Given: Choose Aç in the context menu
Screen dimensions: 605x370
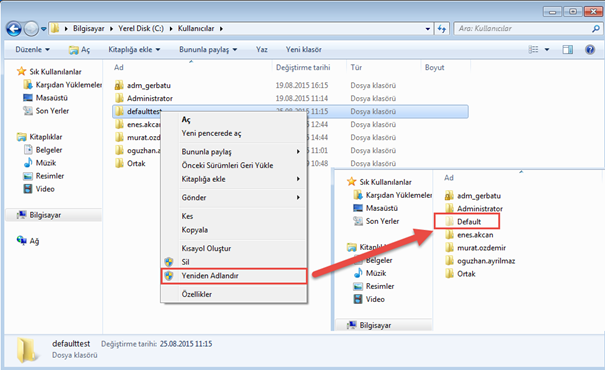Looking at the screenshot, I should [234, 120].
